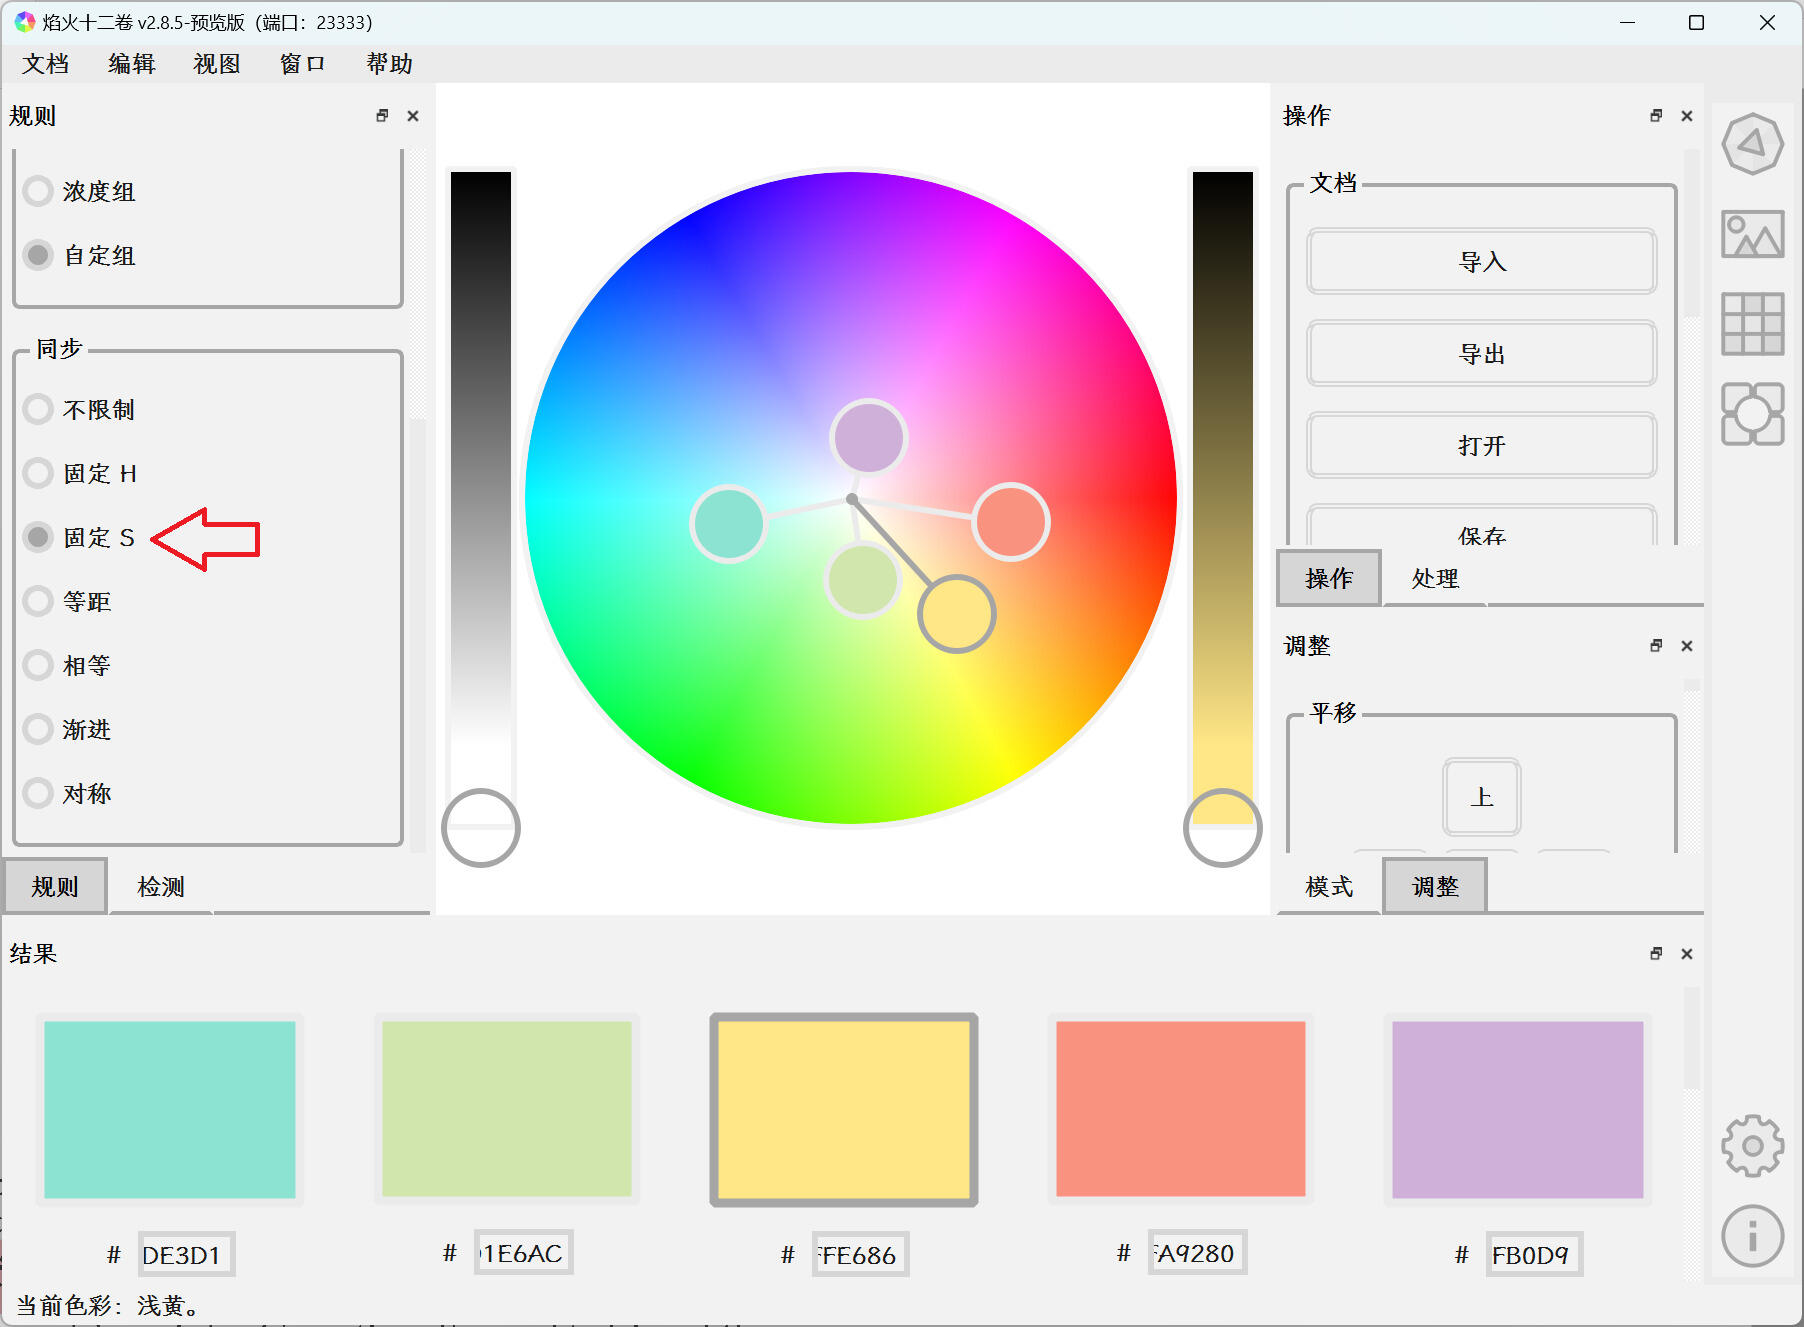Switch to the 检测 tab
Viewport: 1804px width, 1327px height.
coord(160,887)
